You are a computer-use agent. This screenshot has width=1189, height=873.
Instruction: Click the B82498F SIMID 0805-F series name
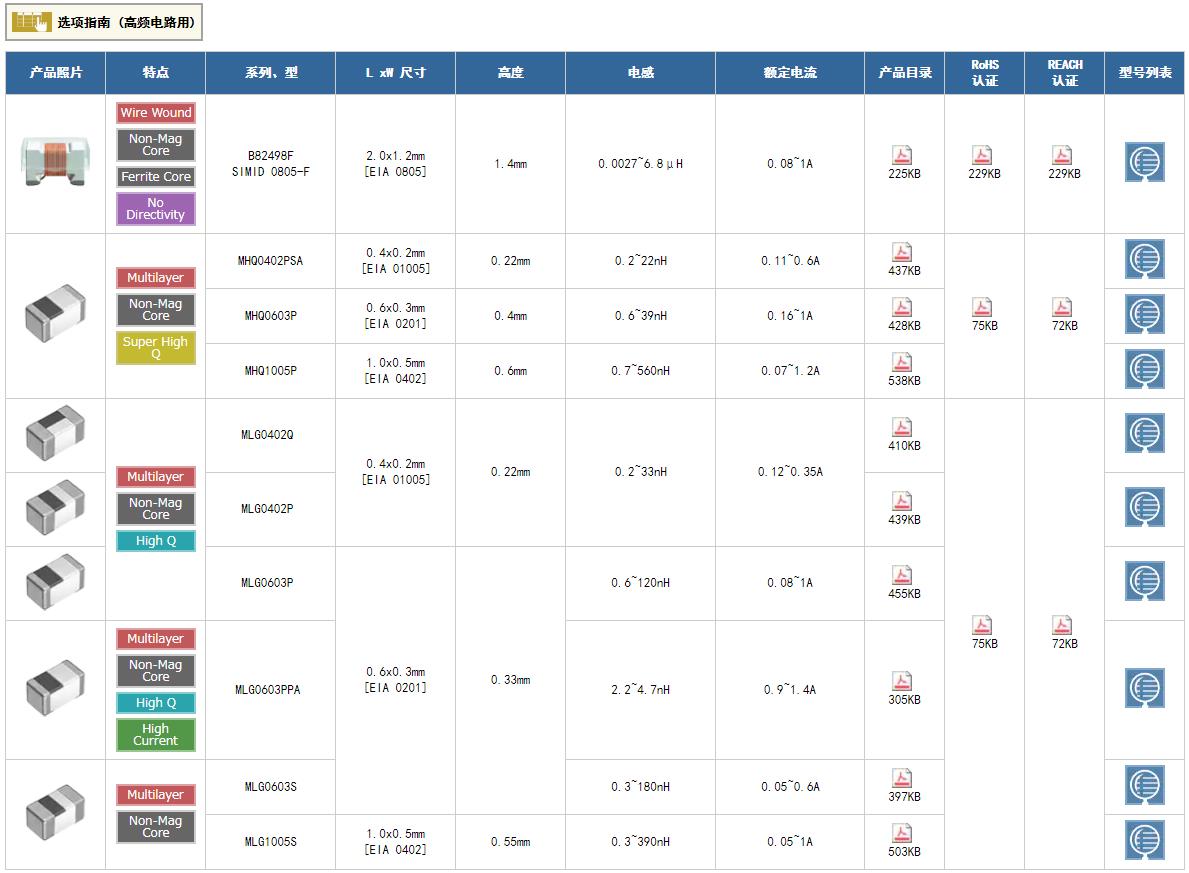270,164
